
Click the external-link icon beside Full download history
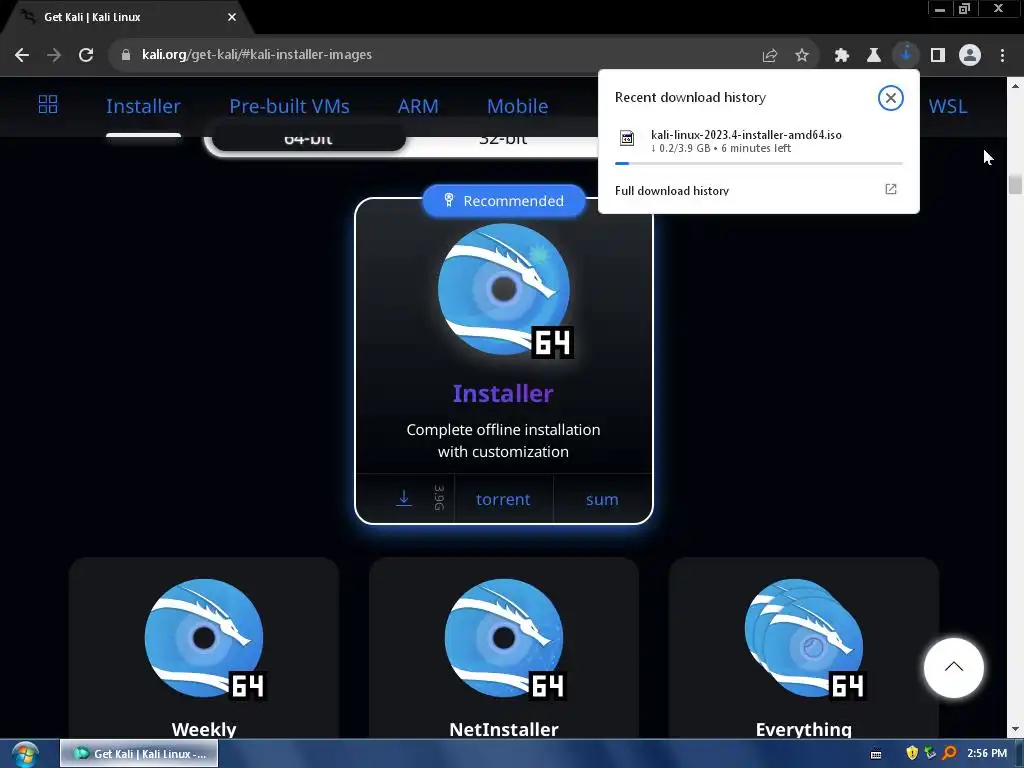891,189
